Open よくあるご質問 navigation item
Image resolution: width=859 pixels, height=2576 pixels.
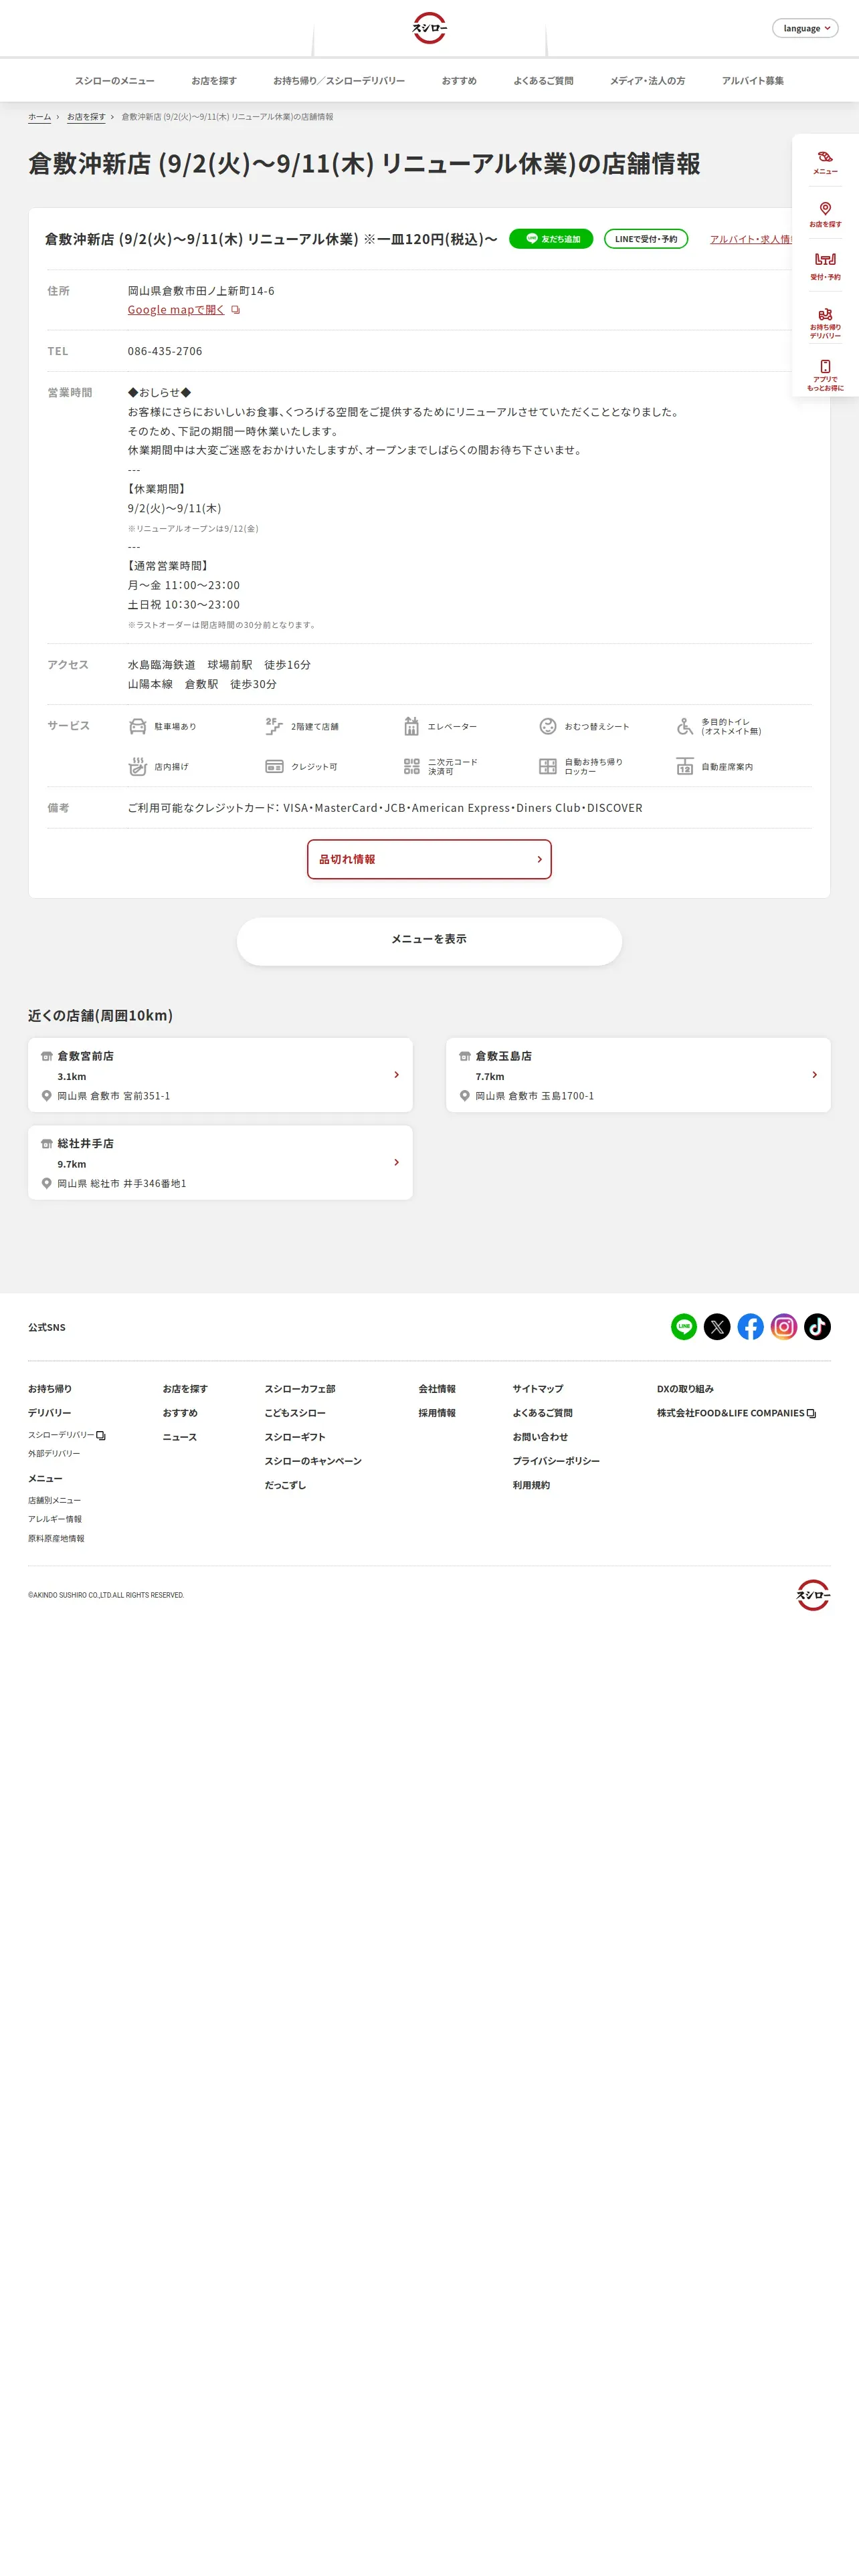tap(543, 81)
